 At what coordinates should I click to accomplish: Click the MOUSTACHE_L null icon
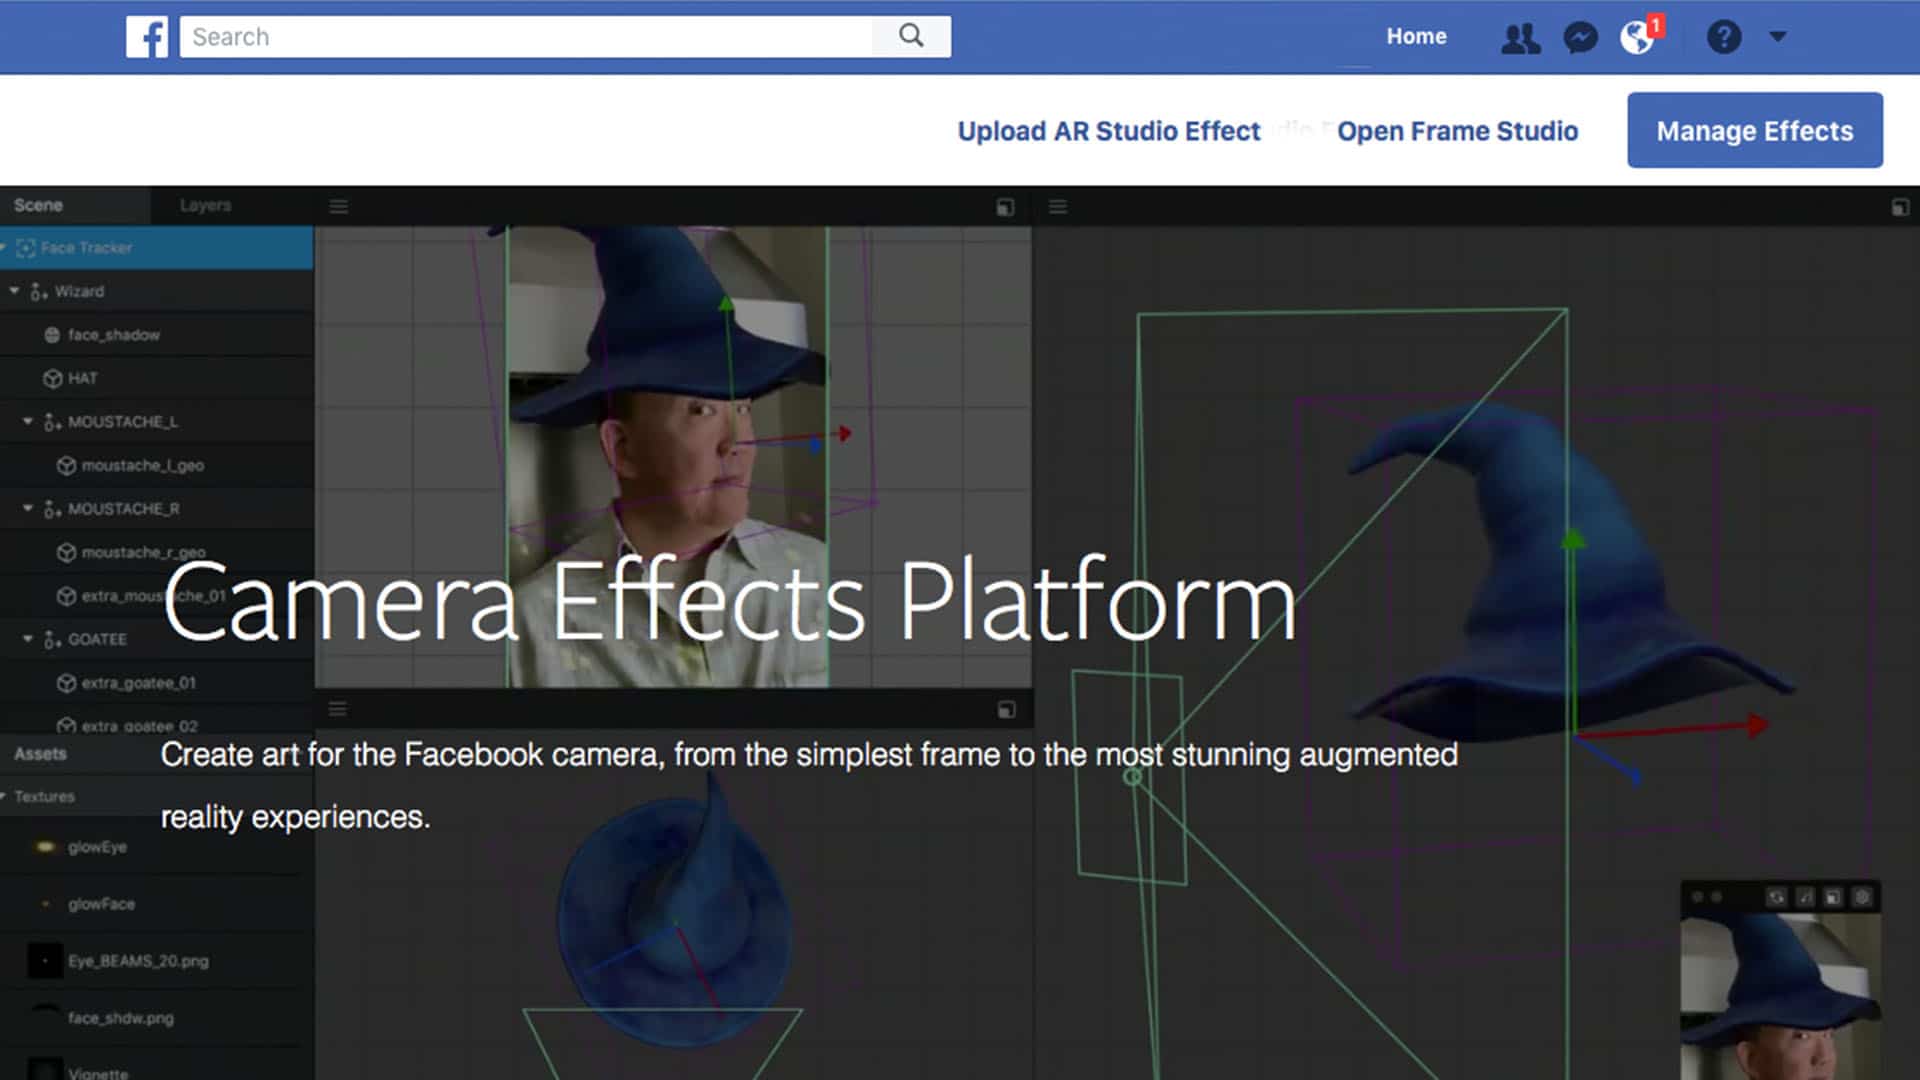click(52, 422)
